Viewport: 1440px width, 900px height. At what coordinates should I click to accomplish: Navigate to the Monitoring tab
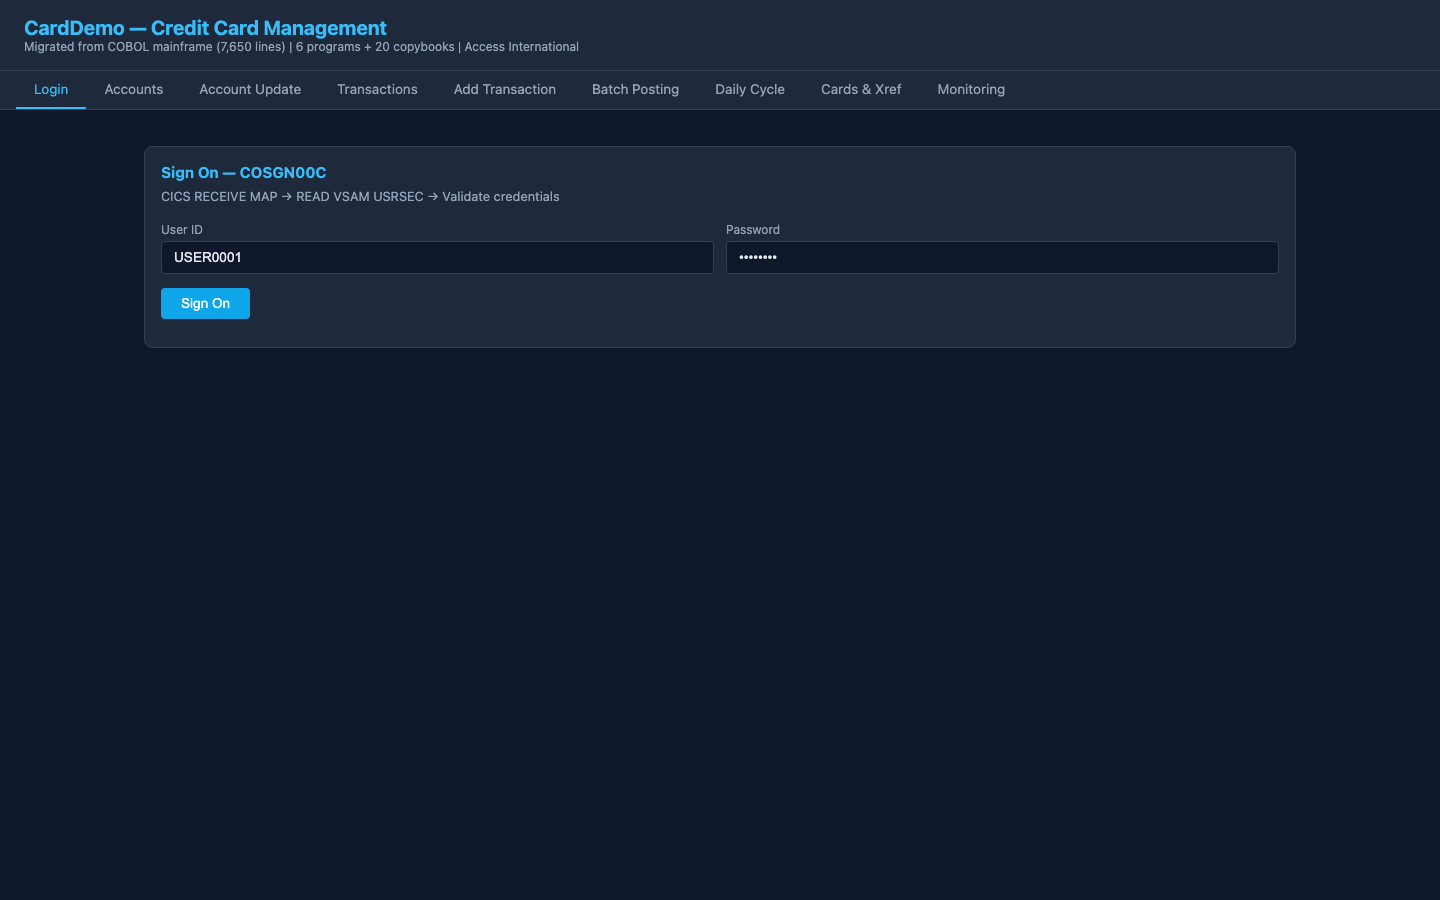click(x=970, y=89)
